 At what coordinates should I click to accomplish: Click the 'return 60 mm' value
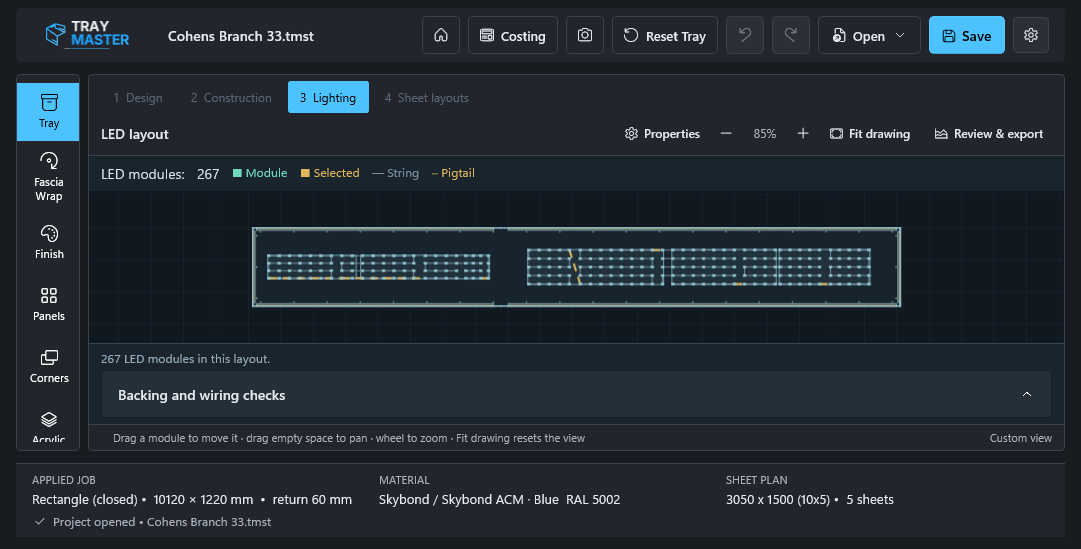312,499
